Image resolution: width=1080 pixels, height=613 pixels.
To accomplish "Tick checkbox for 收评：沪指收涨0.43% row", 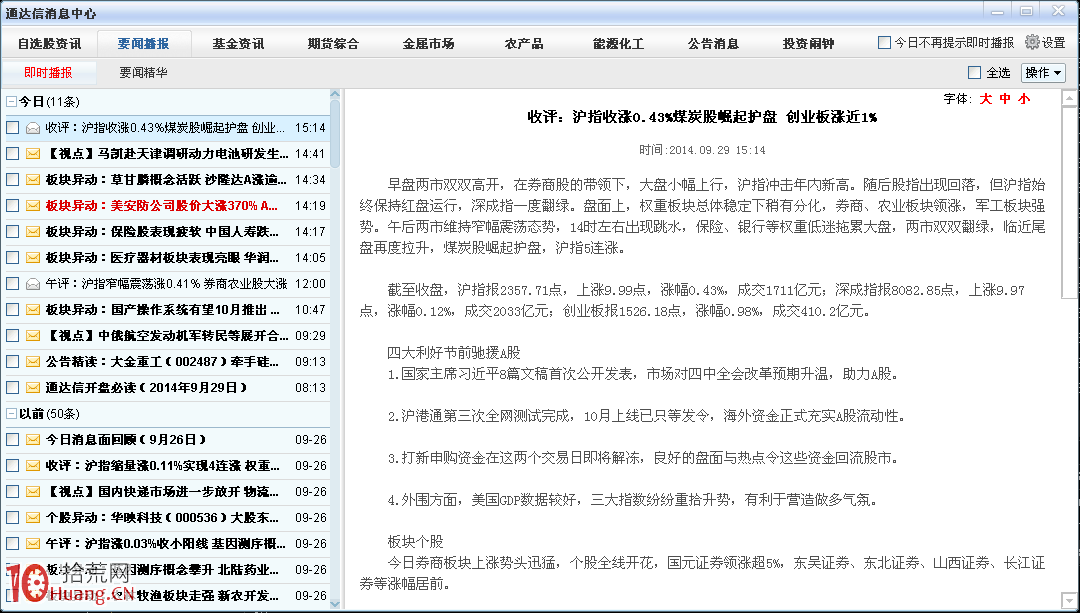I will (12, 128).
